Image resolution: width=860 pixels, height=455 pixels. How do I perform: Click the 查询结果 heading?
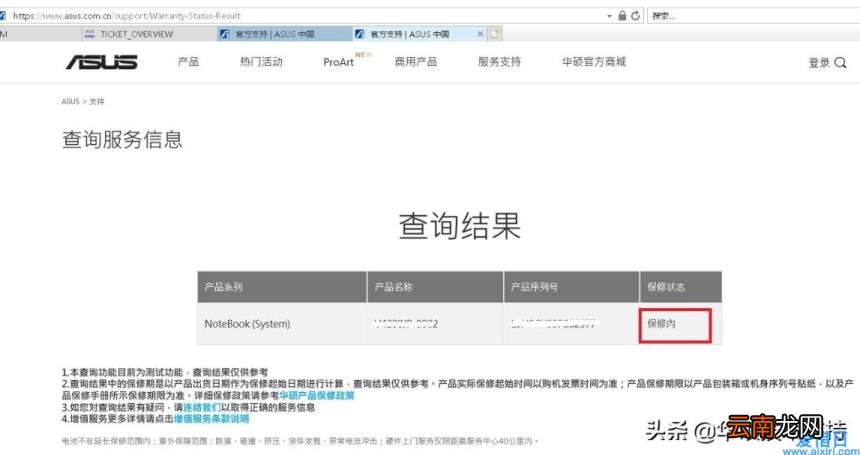[459, 225]
